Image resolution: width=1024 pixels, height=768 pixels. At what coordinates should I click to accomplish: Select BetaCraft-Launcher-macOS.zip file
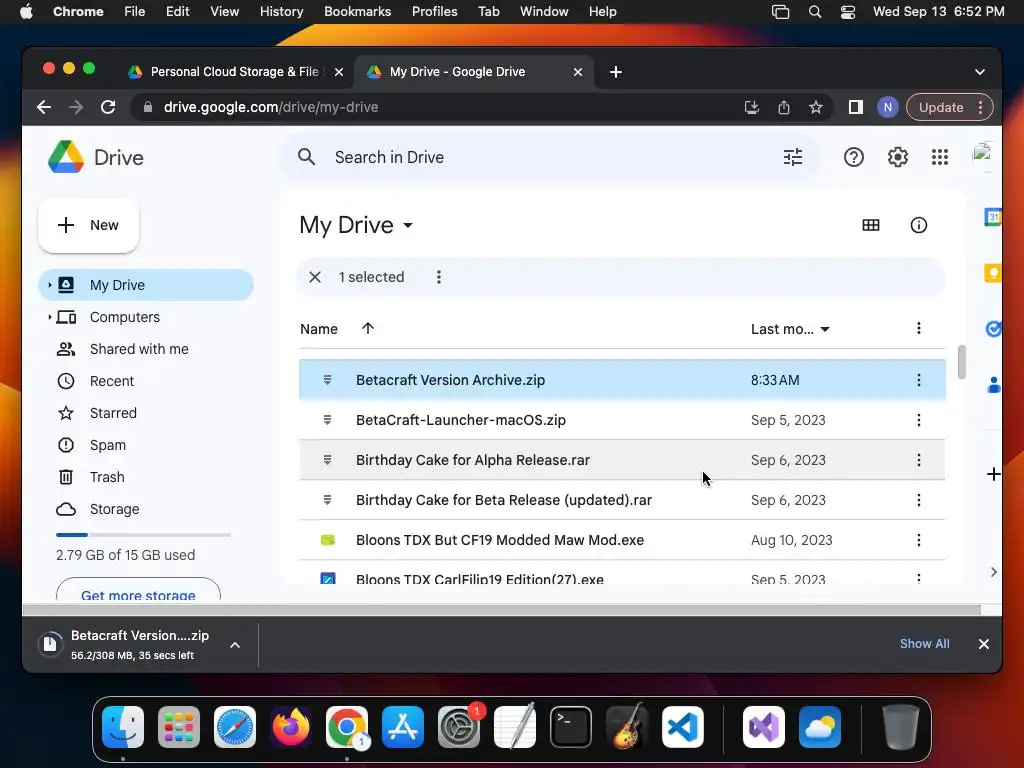pos(622,420)
